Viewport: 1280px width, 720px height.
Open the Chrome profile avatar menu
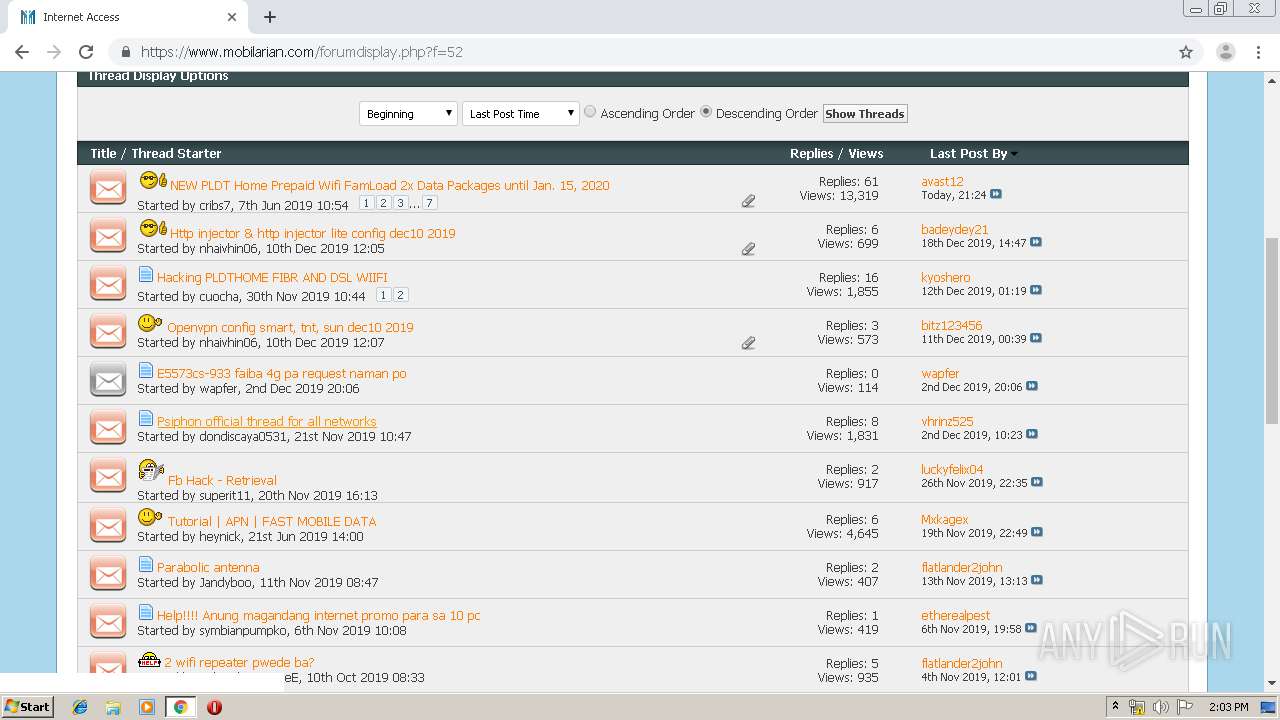coord(1225,52)
